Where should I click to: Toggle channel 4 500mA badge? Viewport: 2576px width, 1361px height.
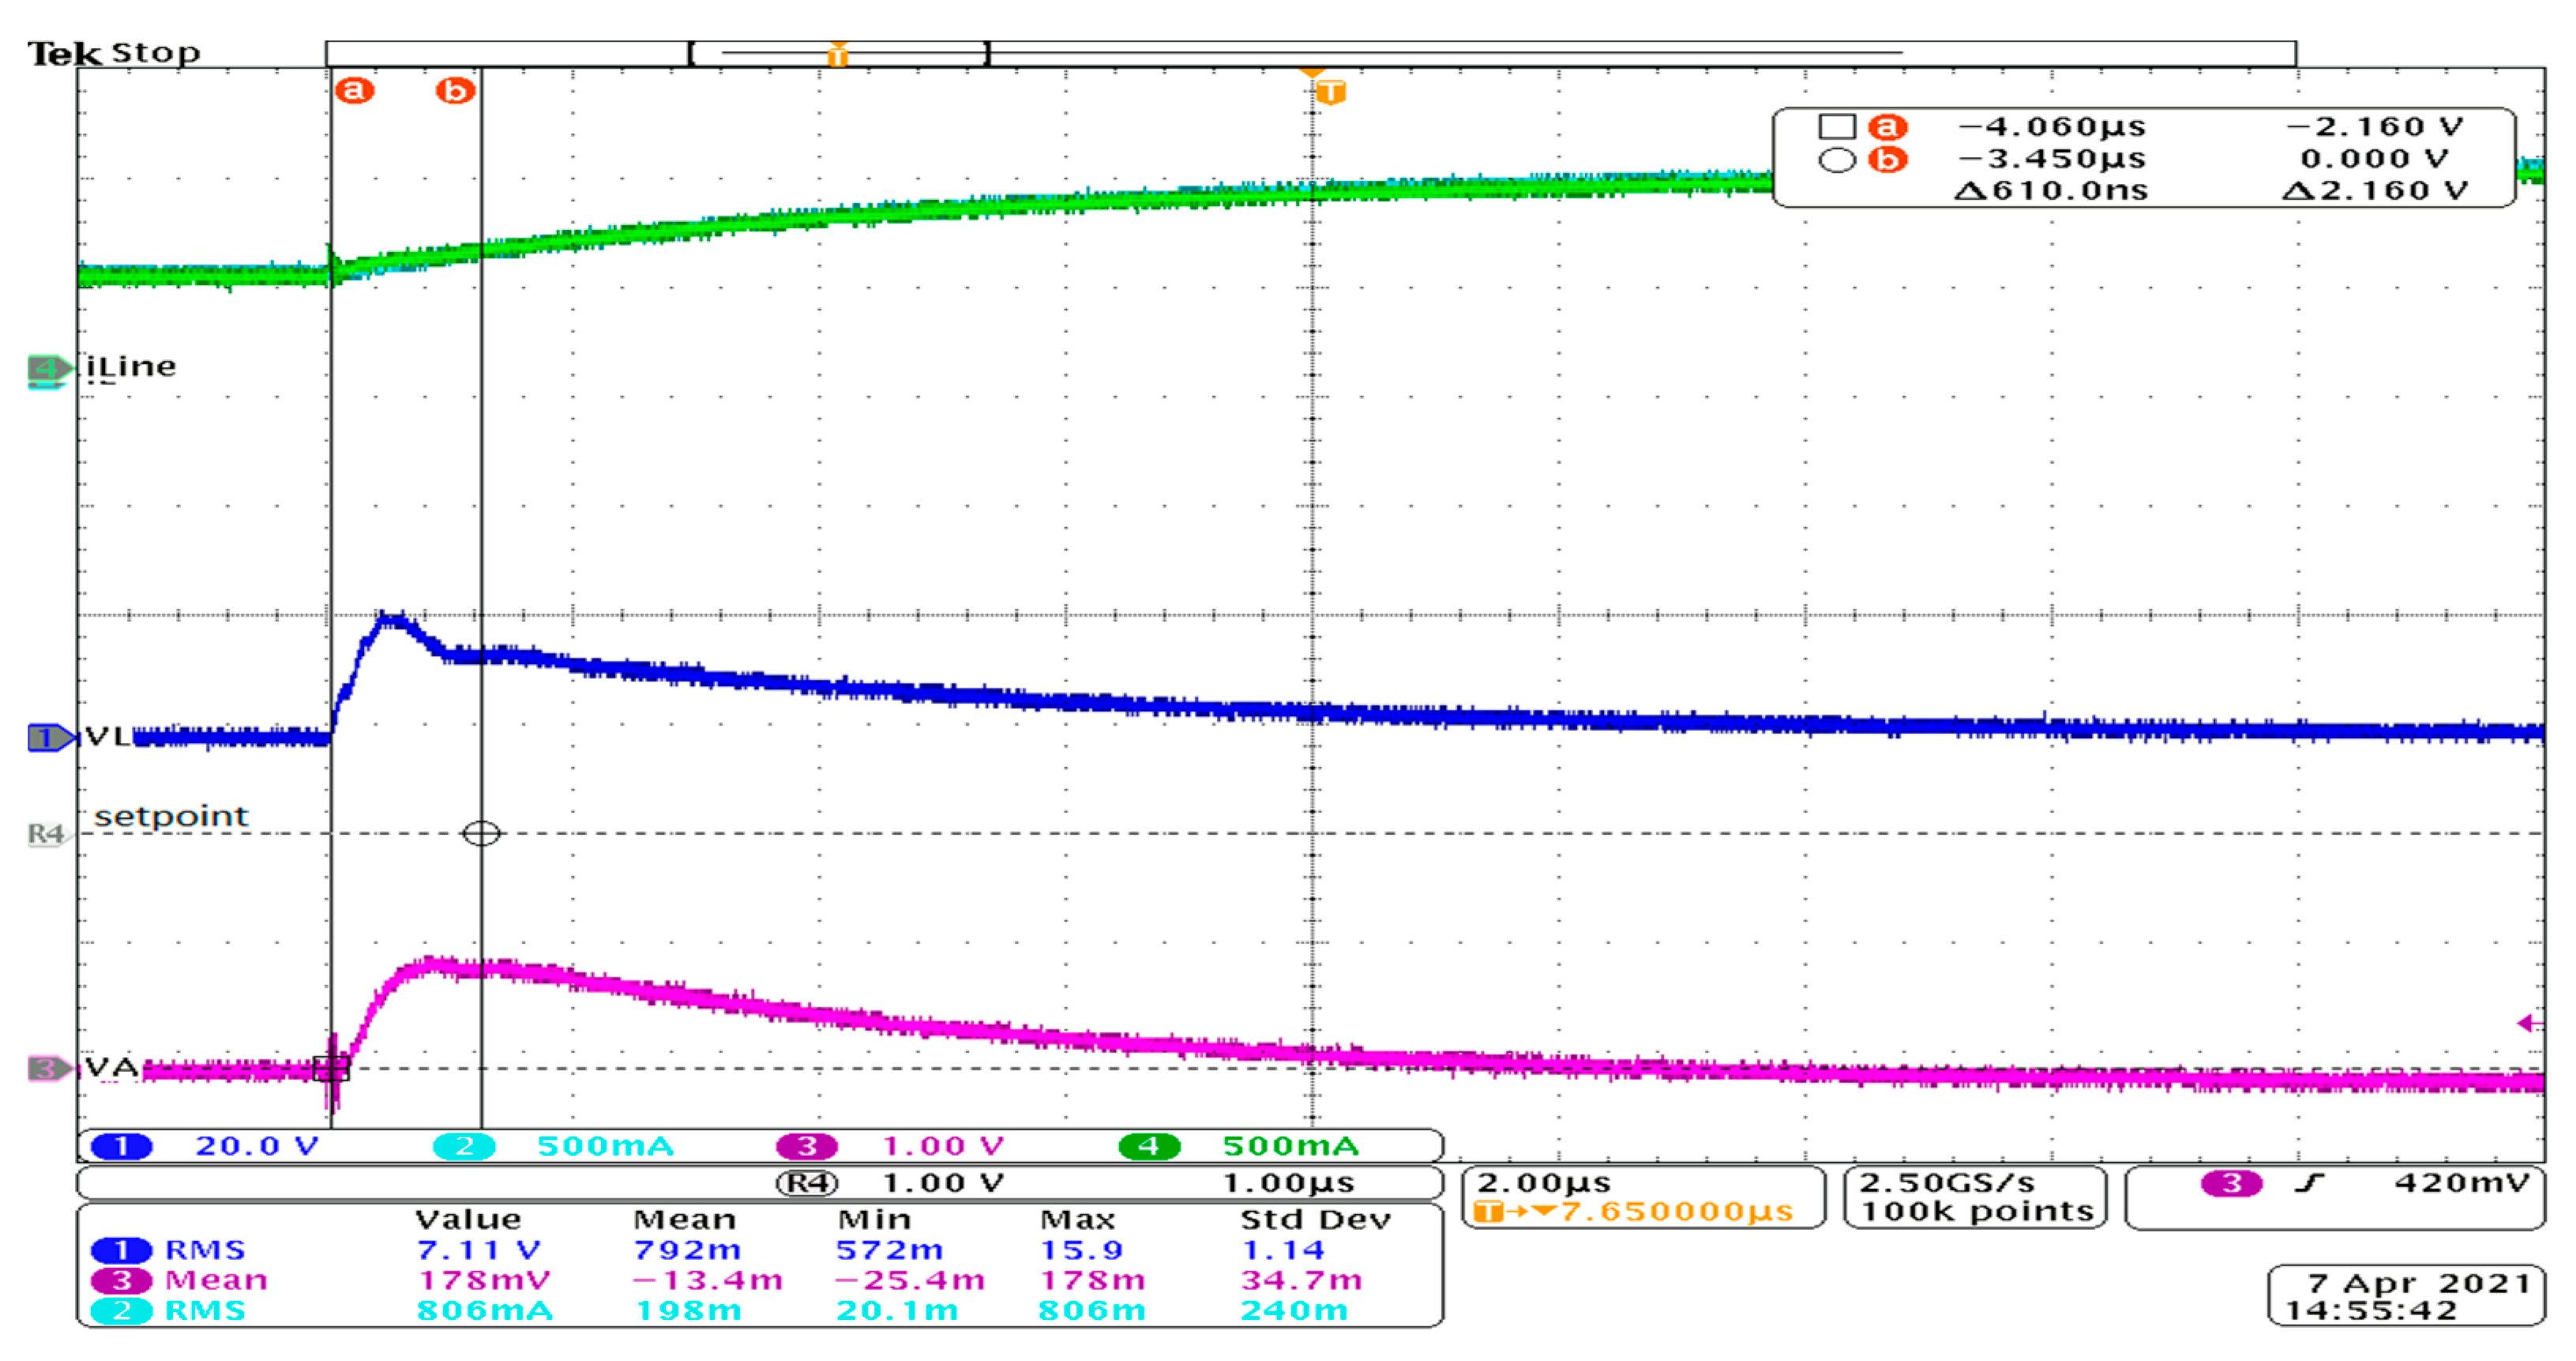[1149, 1146]
